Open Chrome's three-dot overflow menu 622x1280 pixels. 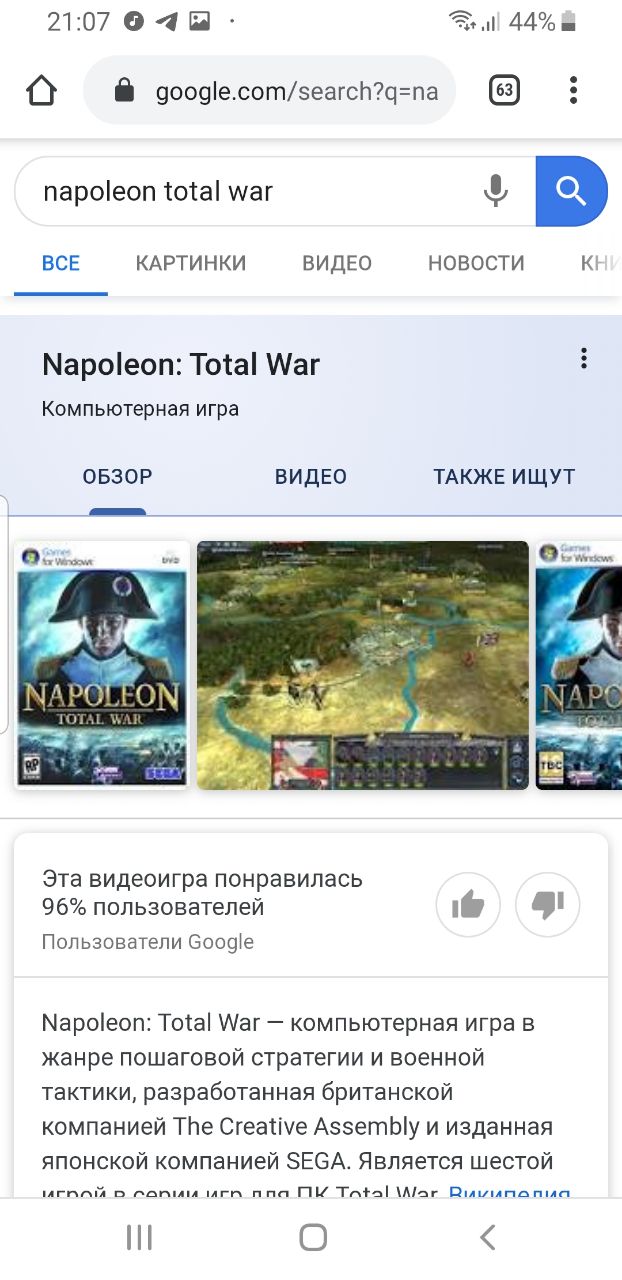click(573, 90)
